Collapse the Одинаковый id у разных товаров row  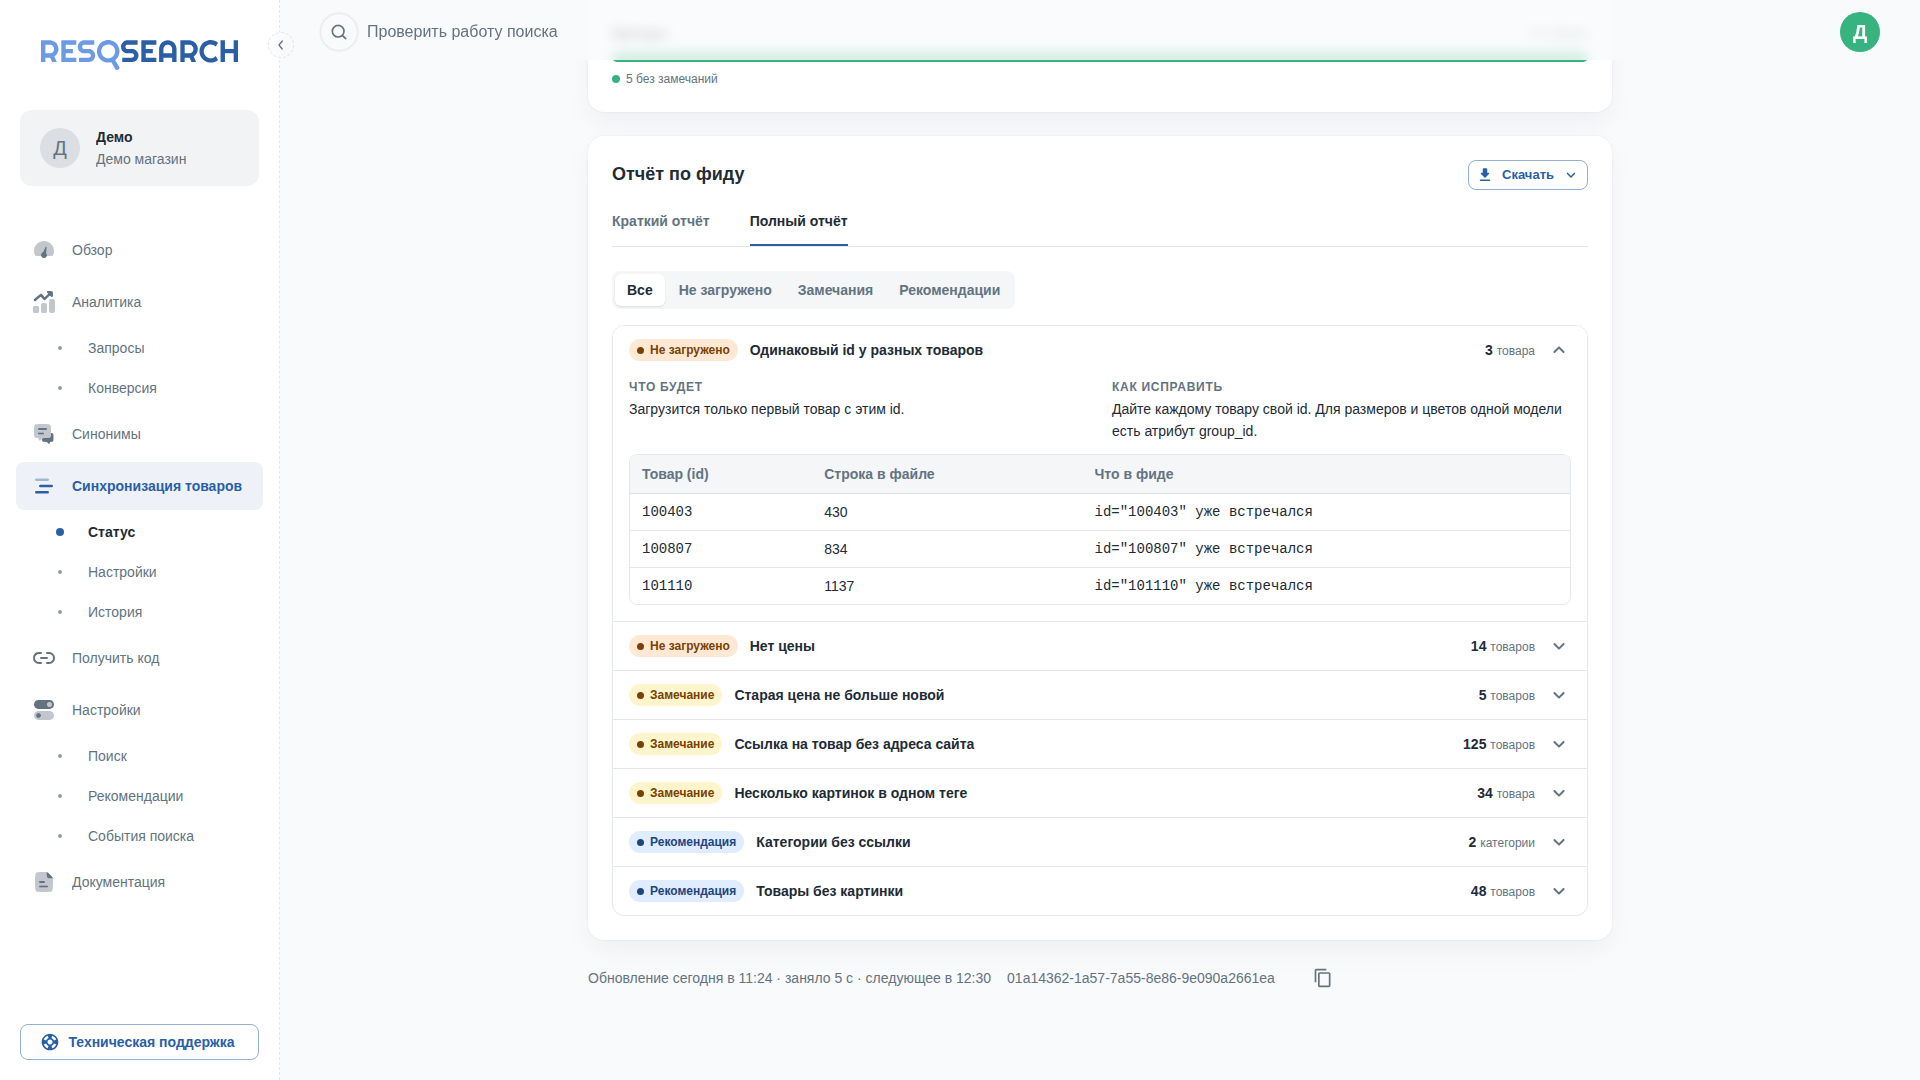point(1559,350)
